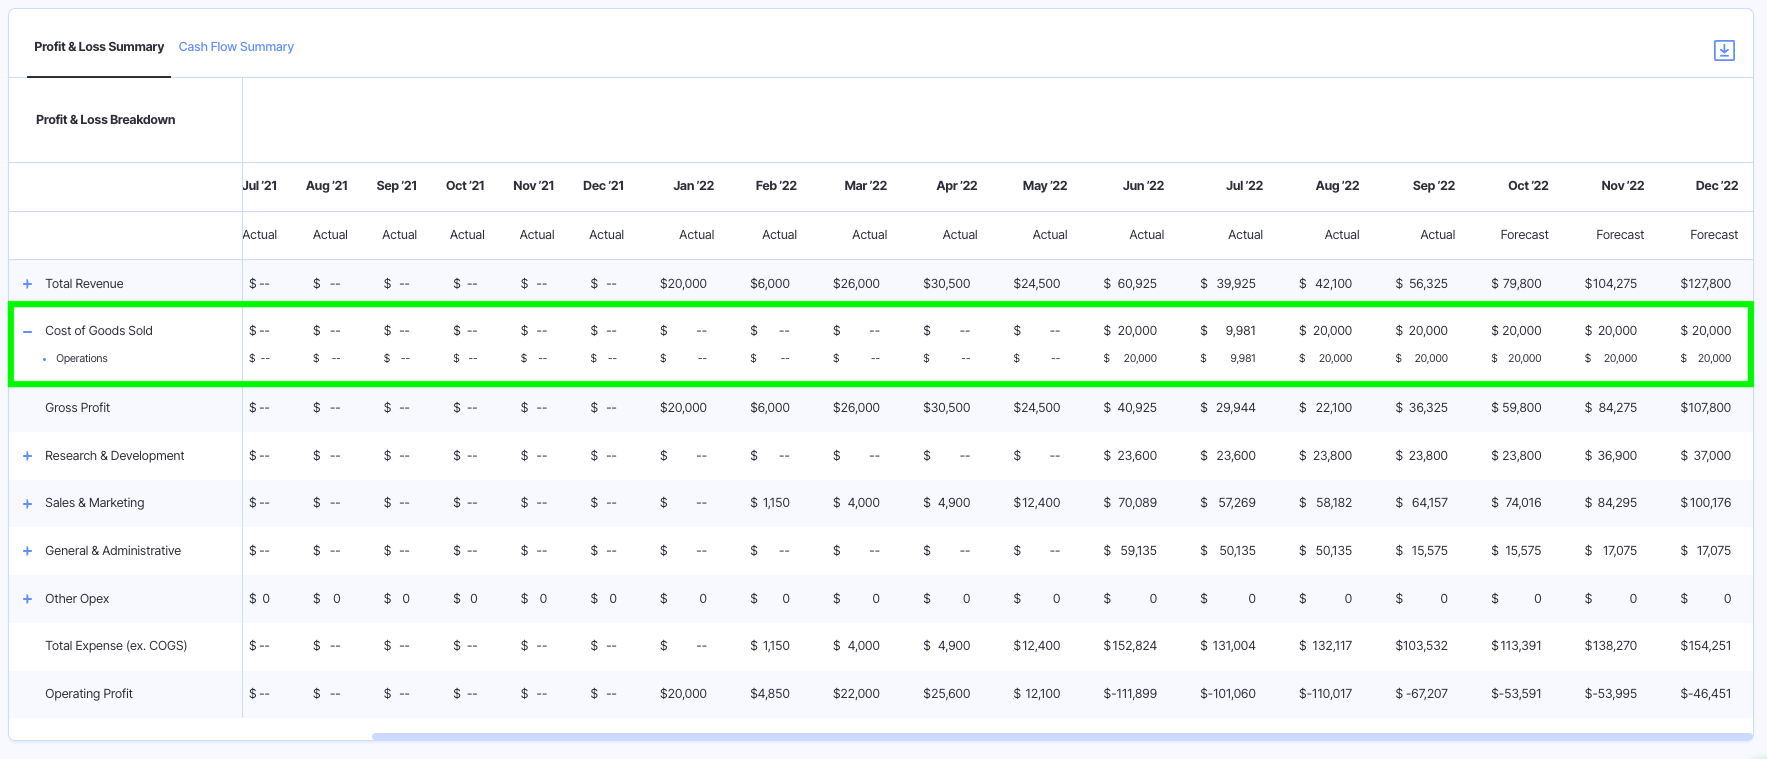Image resolution: width=1767 pixels, height=759 pixels.
Task: Click the Oct '22 Forecast label
Action: click(1524, 235)
